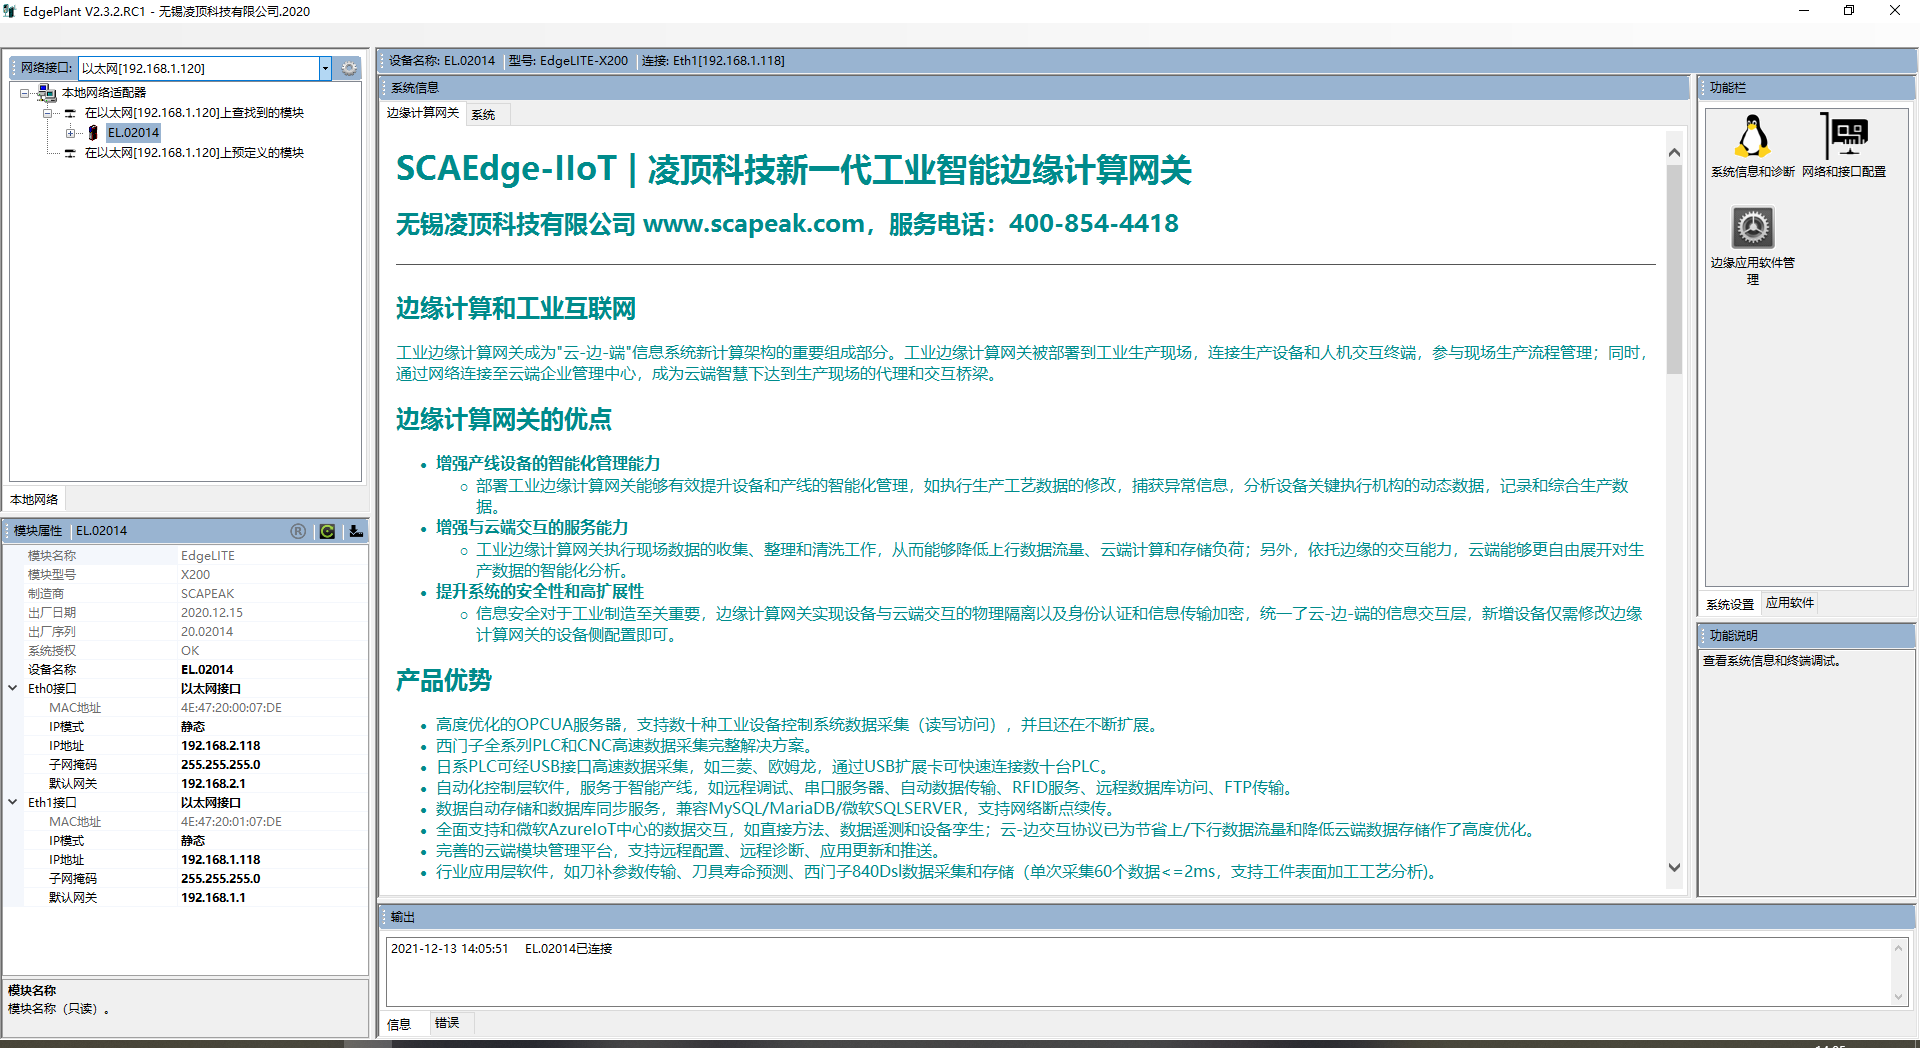Click the Eth1 MAC地址 value 4E:47:20:01:07:DE
The height and width of the screenshot is (1048, 1920).
click(x=231, y=822)
